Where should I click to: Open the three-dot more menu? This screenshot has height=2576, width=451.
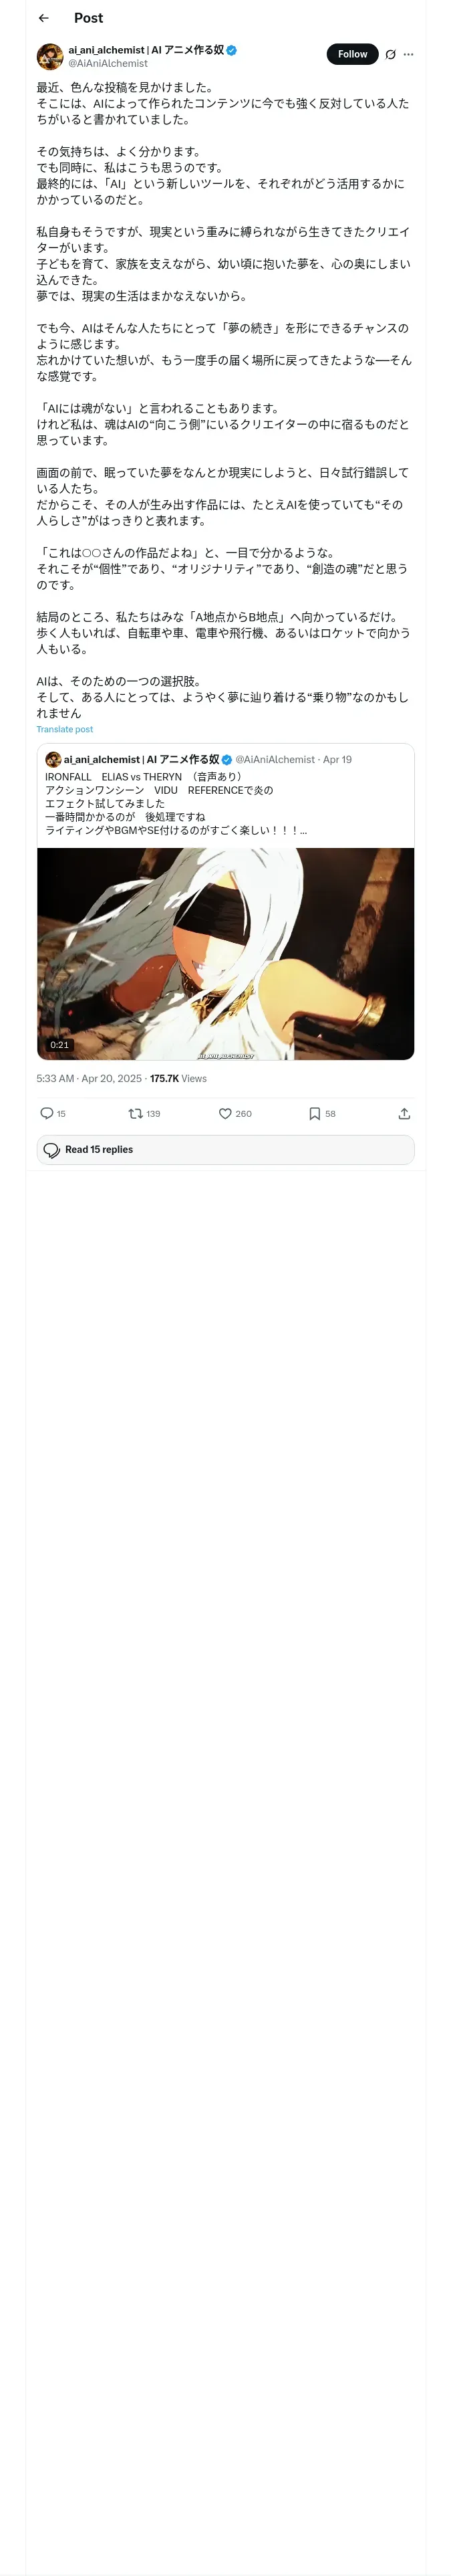click(x=408, y=55)
